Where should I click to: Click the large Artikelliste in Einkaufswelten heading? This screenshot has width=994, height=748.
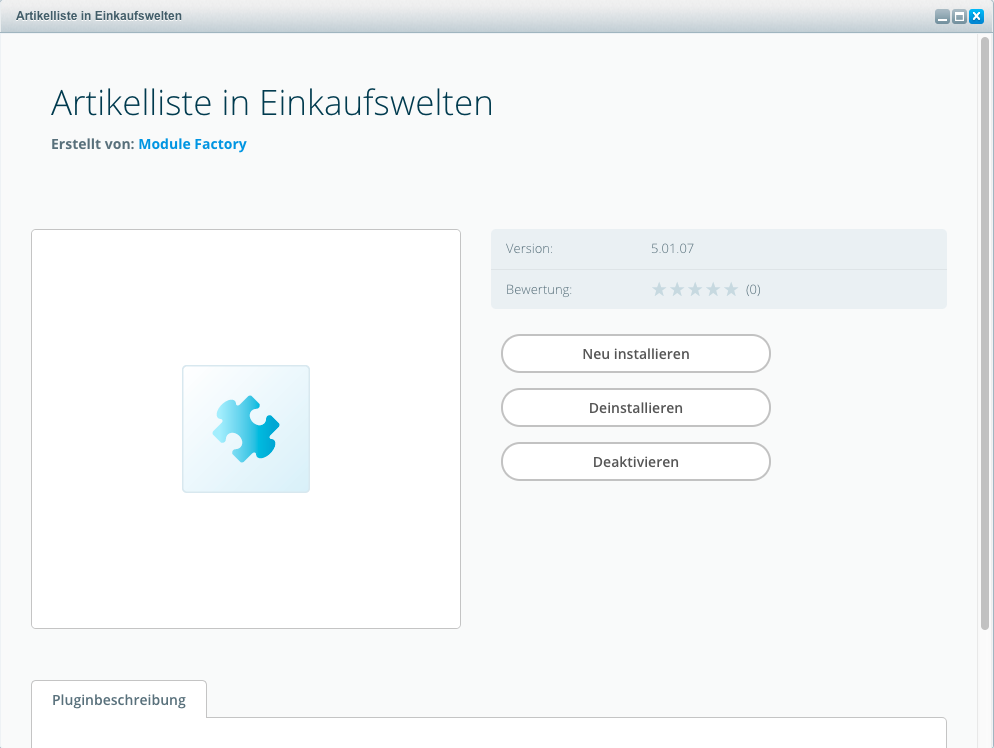click(272, 103)
